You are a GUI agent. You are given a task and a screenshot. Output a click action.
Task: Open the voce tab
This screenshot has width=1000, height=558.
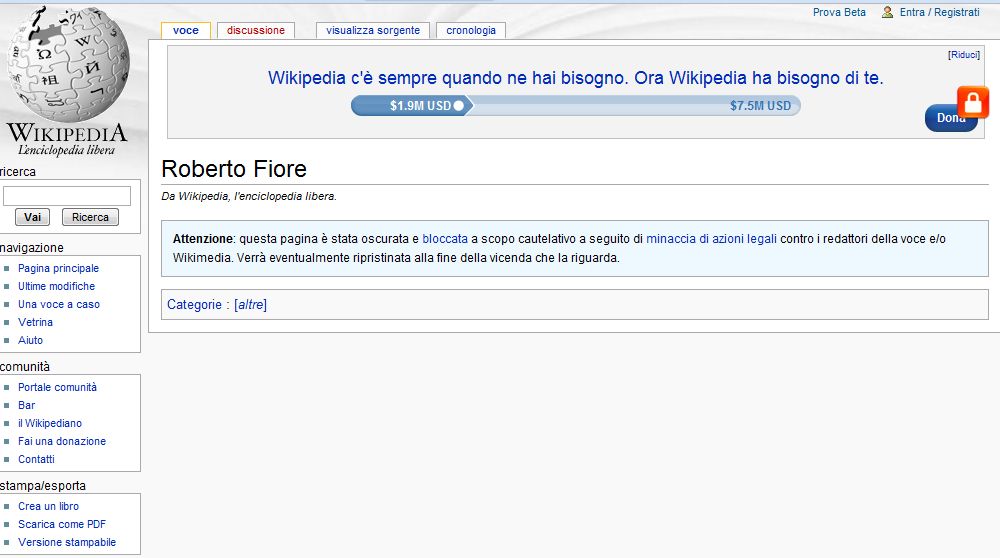pos(186,30)
